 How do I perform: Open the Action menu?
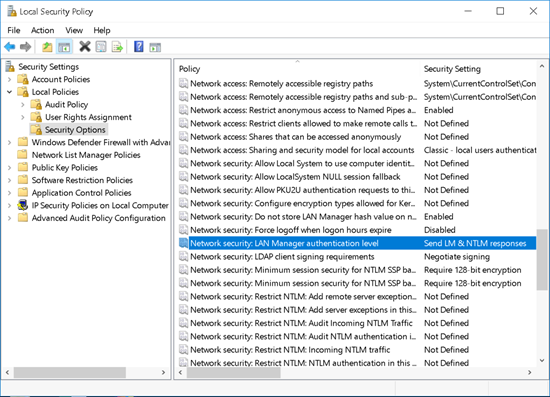pos(42,31)
